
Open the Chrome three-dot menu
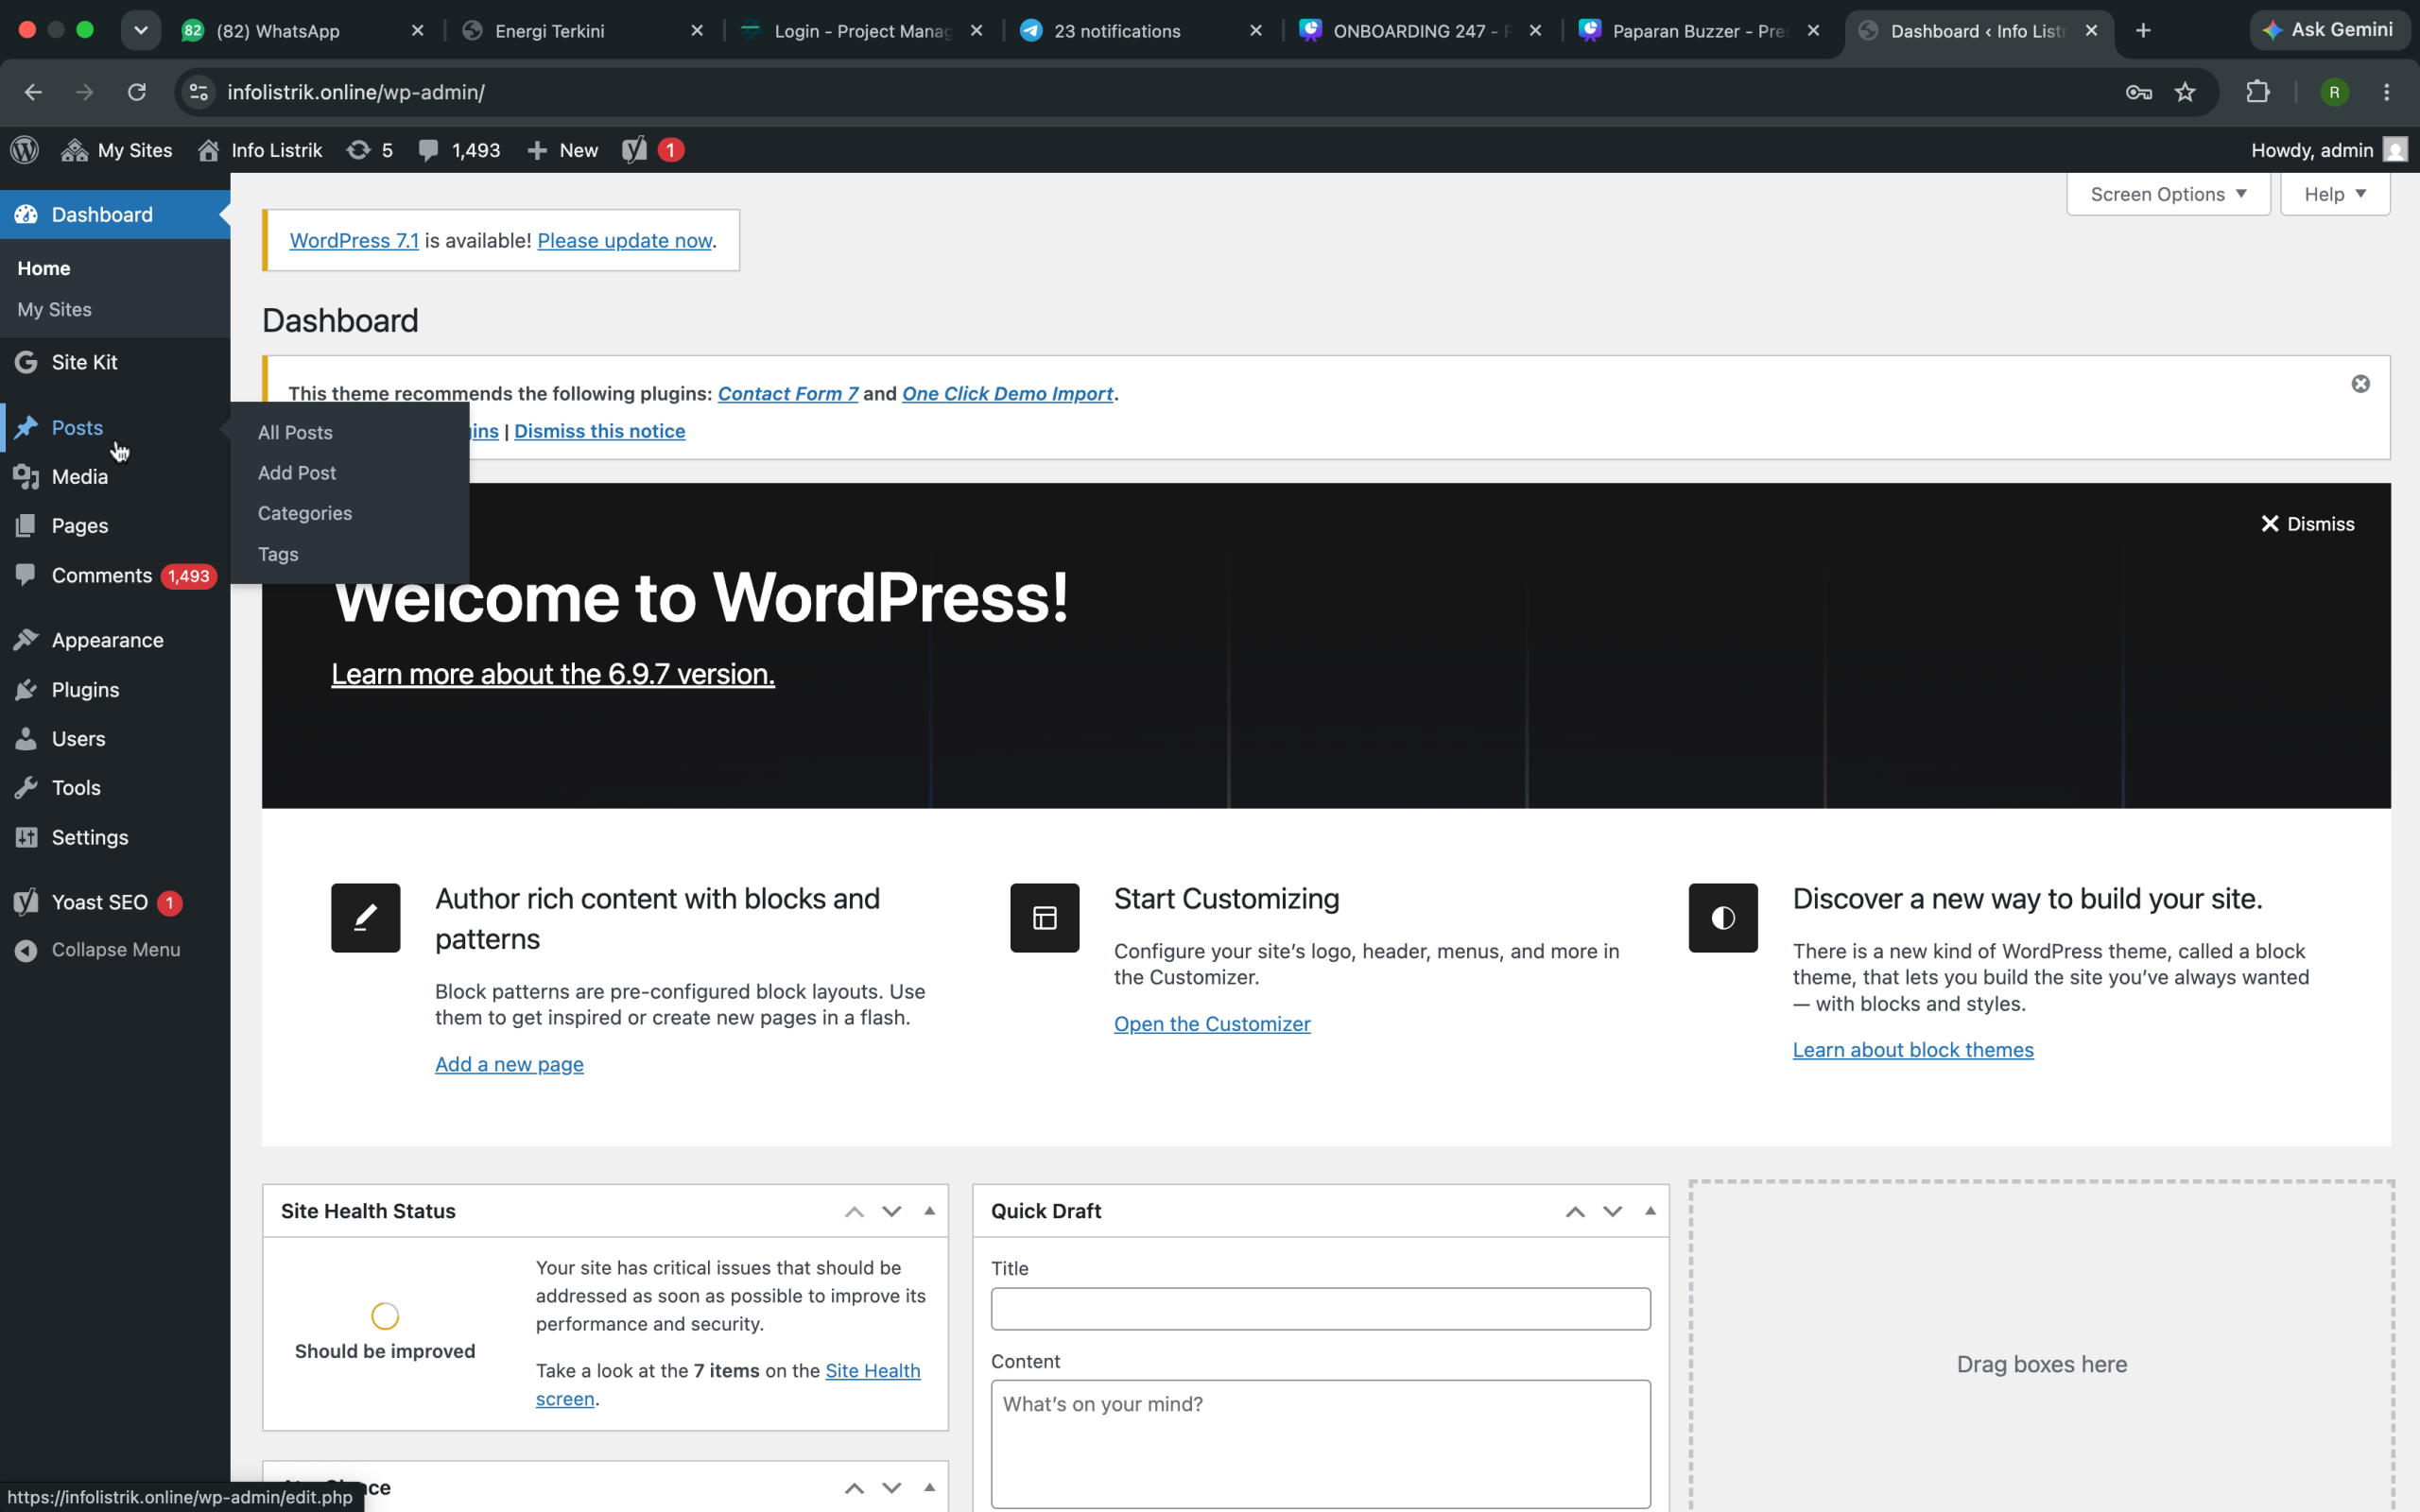(x=2387, y=92)
